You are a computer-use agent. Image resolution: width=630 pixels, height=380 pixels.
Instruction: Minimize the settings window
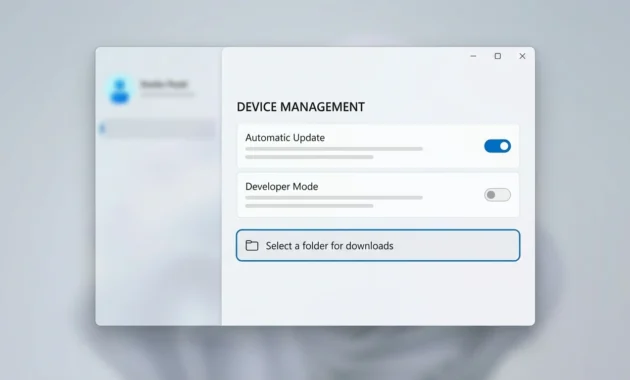point(473,56)
